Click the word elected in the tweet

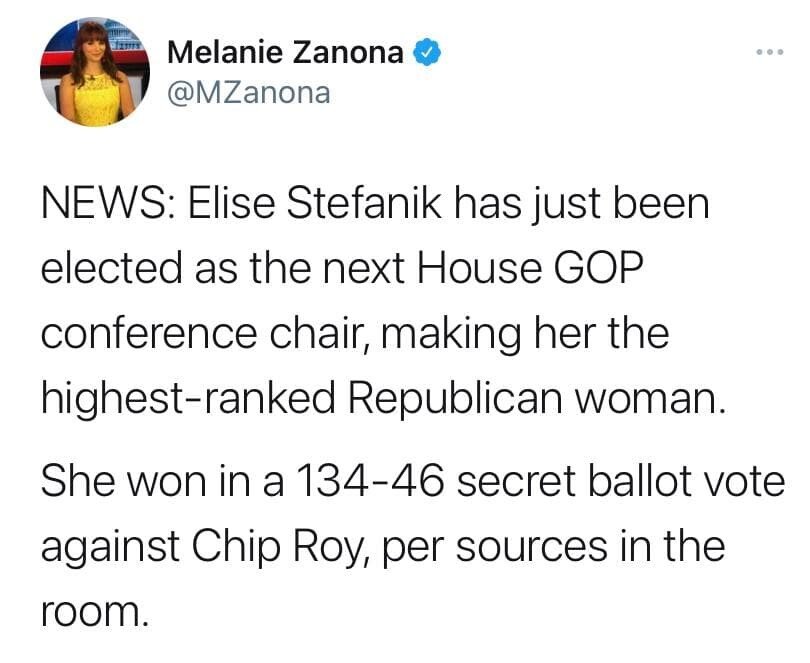[99, 269]
